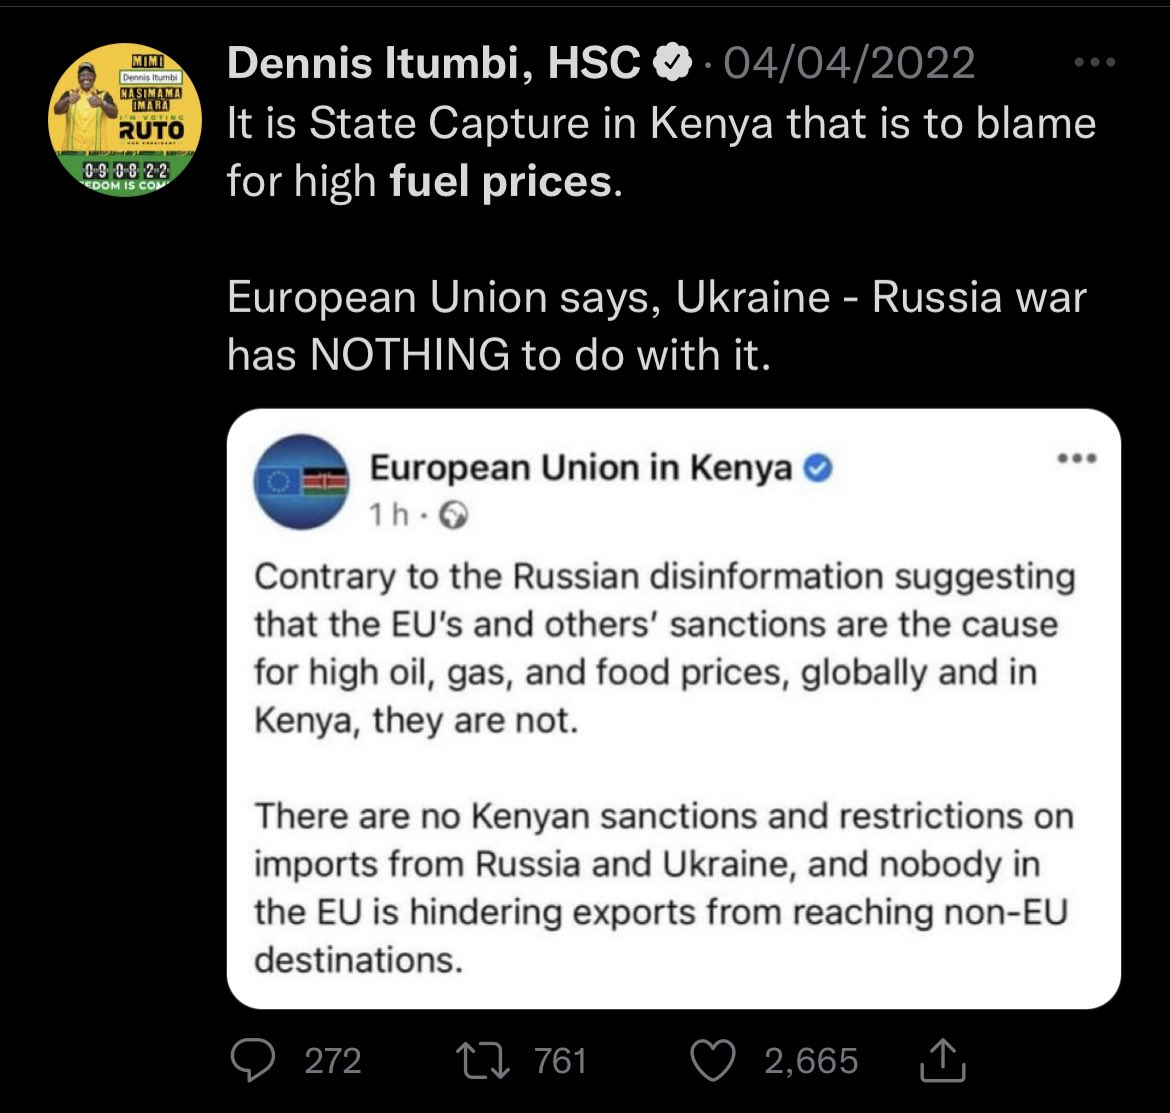The width and height of the screenshot is (1170, 1113).
Task: Click the 272 replies count
Action: coord(332,1060)
